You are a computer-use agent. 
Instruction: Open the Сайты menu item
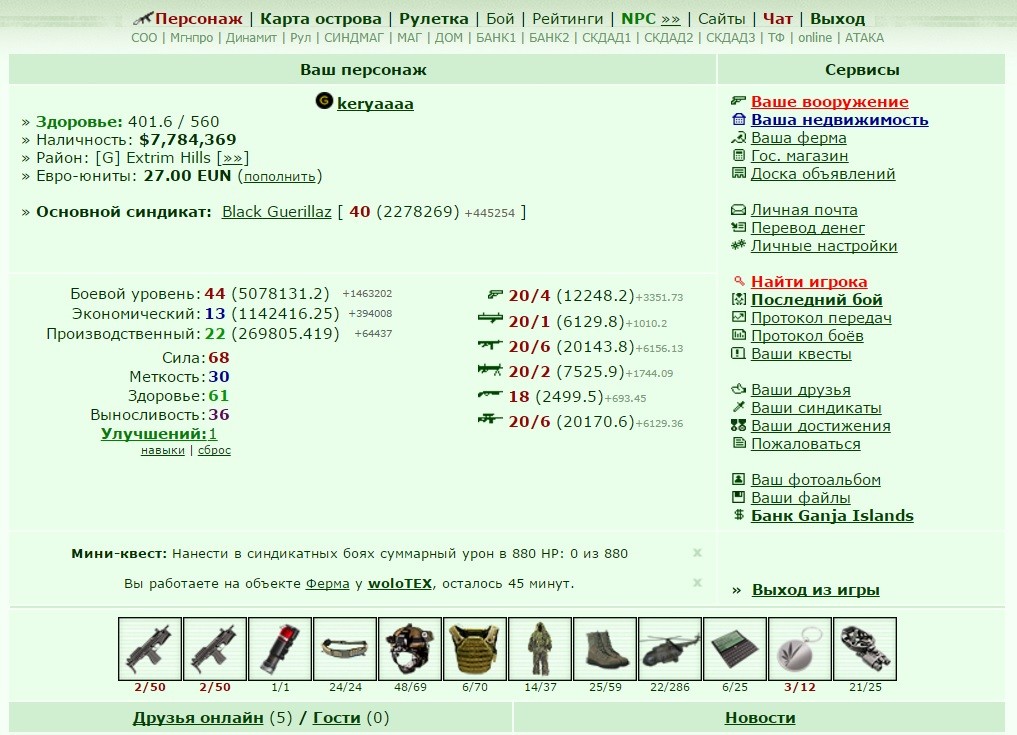coord(721,19)
